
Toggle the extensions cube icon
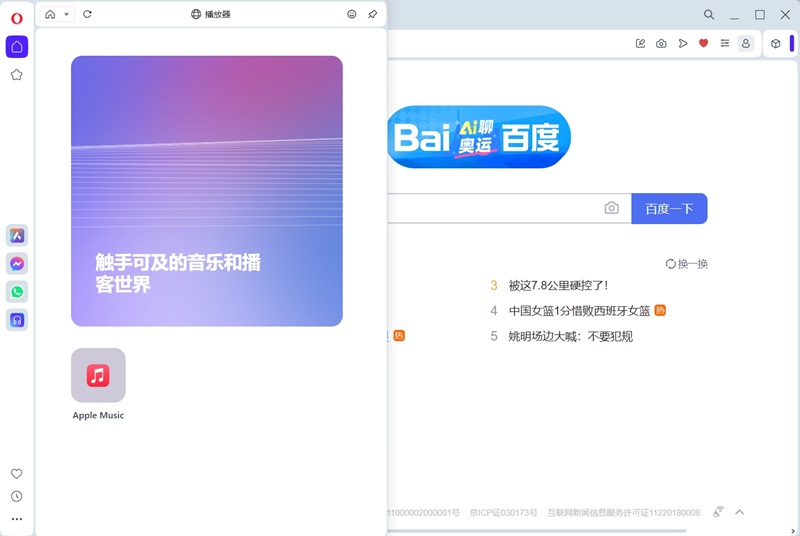(x=775, y=44)
